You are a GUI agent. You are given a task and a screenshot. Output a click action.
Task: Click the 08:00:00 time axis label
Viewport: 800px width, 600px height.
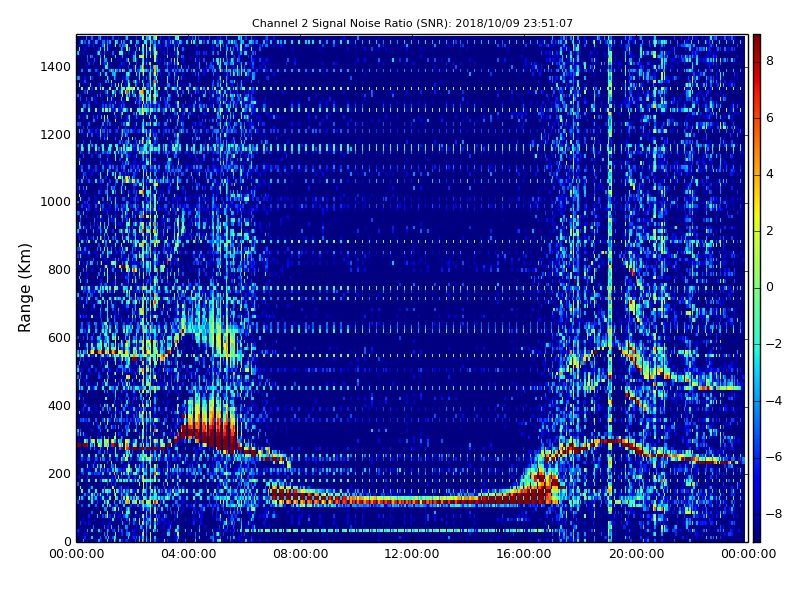tap(301, 554)
